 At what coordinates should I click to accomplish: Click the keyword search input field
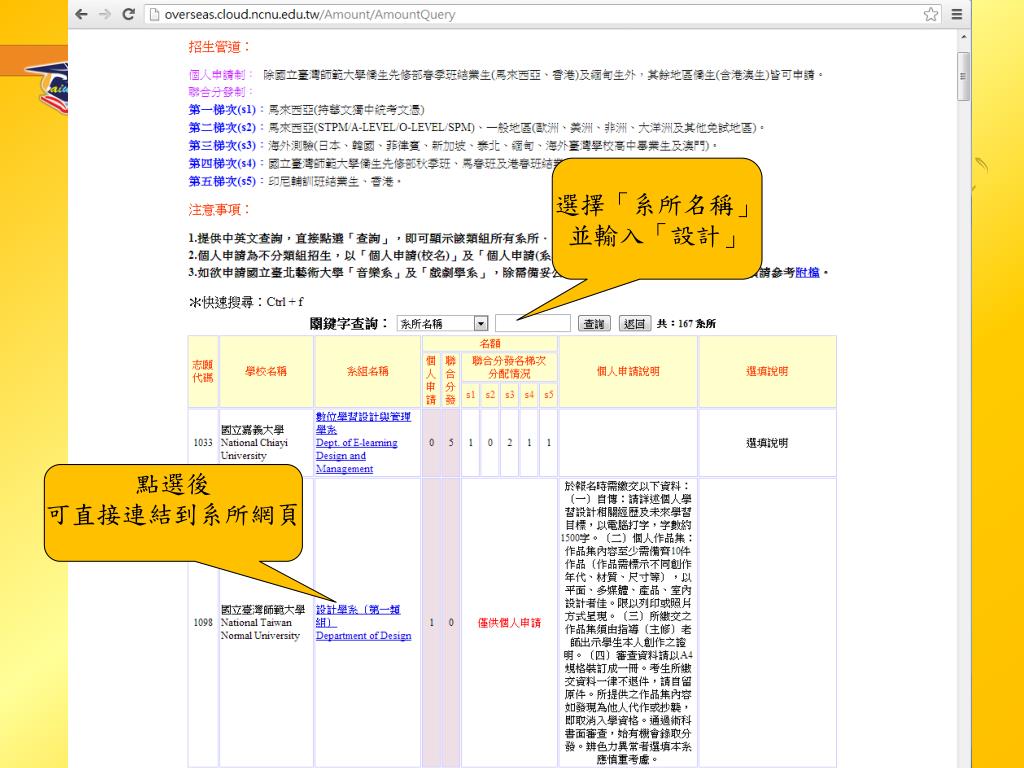tap(533, 323)
